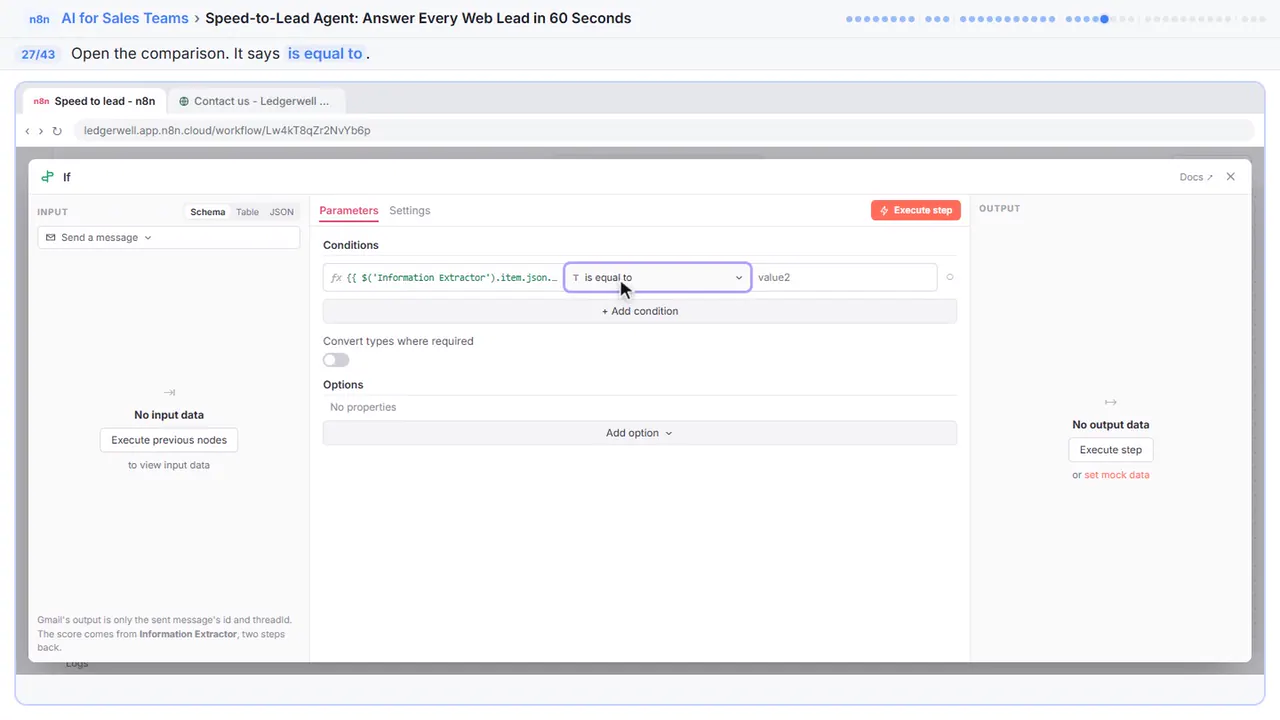This screenshot has height=720, width=1280.
Task: Click the If node icon in the header
Action: (47, 177)
